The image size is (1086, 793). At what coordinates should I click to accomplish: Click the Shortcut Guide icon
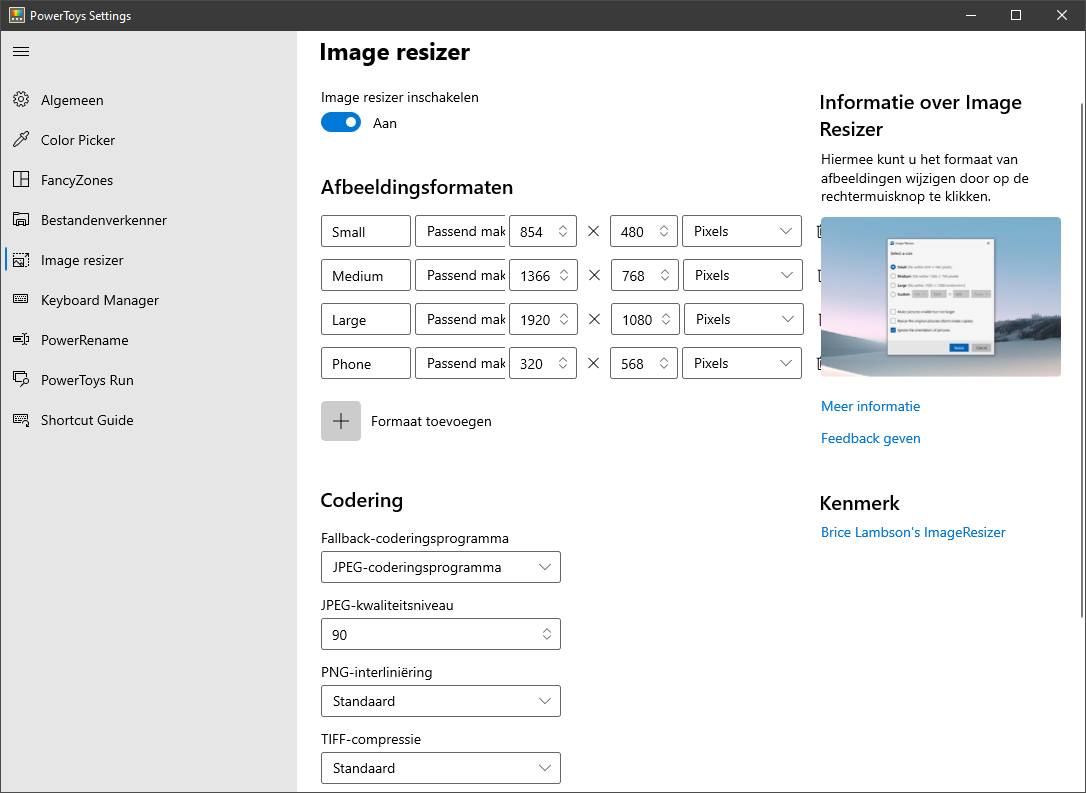coord(21,420)
